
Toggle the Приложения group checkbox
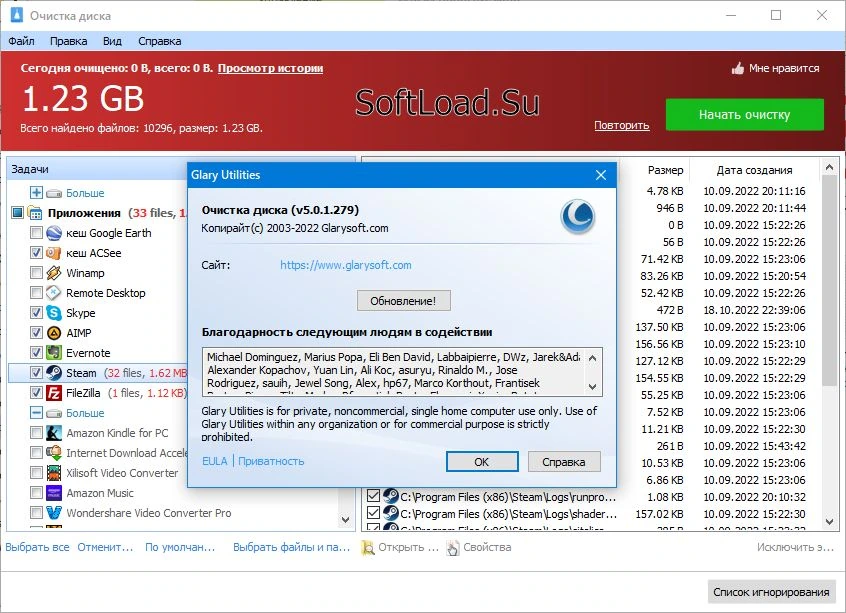click(17, 213)
